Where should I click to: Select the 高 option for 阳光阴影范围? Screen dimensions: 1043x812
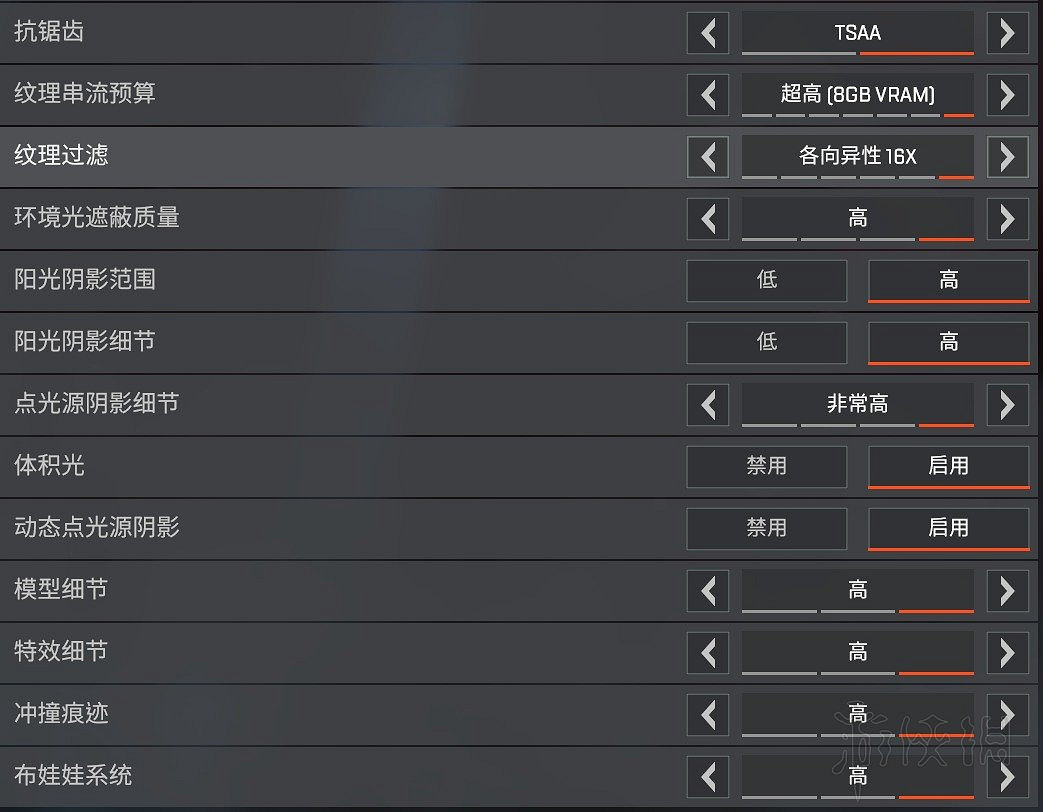948,281
